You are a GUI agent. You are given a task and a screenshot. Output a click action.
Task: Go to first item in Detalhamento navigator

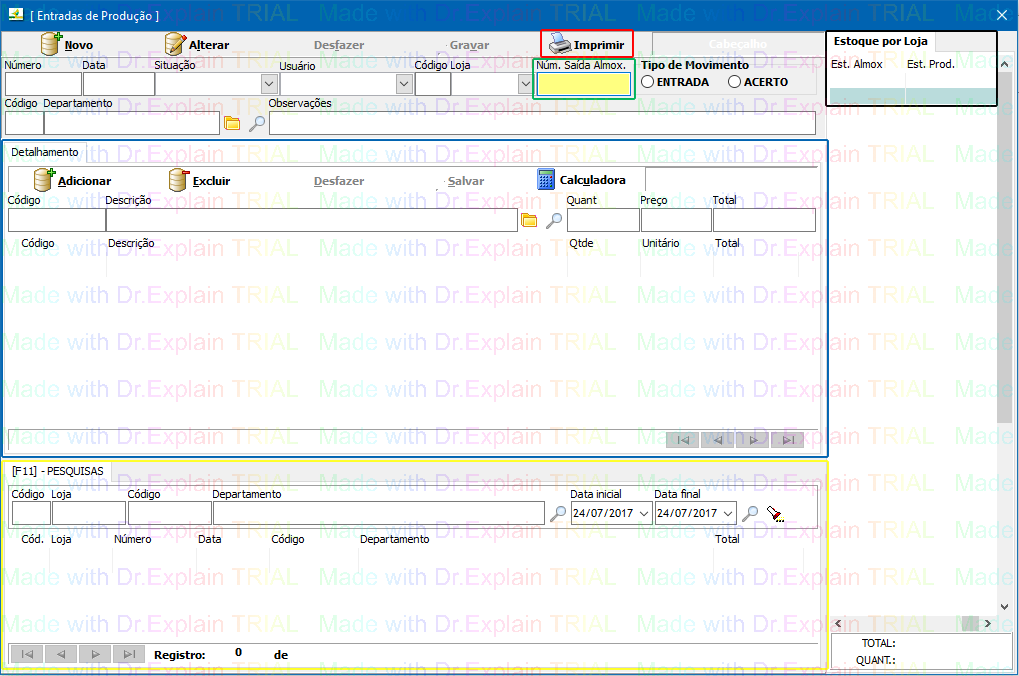pos(683,440)
